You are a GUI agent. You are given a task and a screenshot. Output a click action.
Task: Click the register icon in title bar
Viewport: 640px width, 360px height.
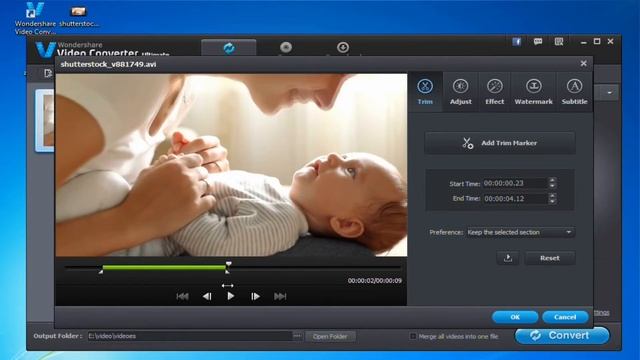[559, 42]
